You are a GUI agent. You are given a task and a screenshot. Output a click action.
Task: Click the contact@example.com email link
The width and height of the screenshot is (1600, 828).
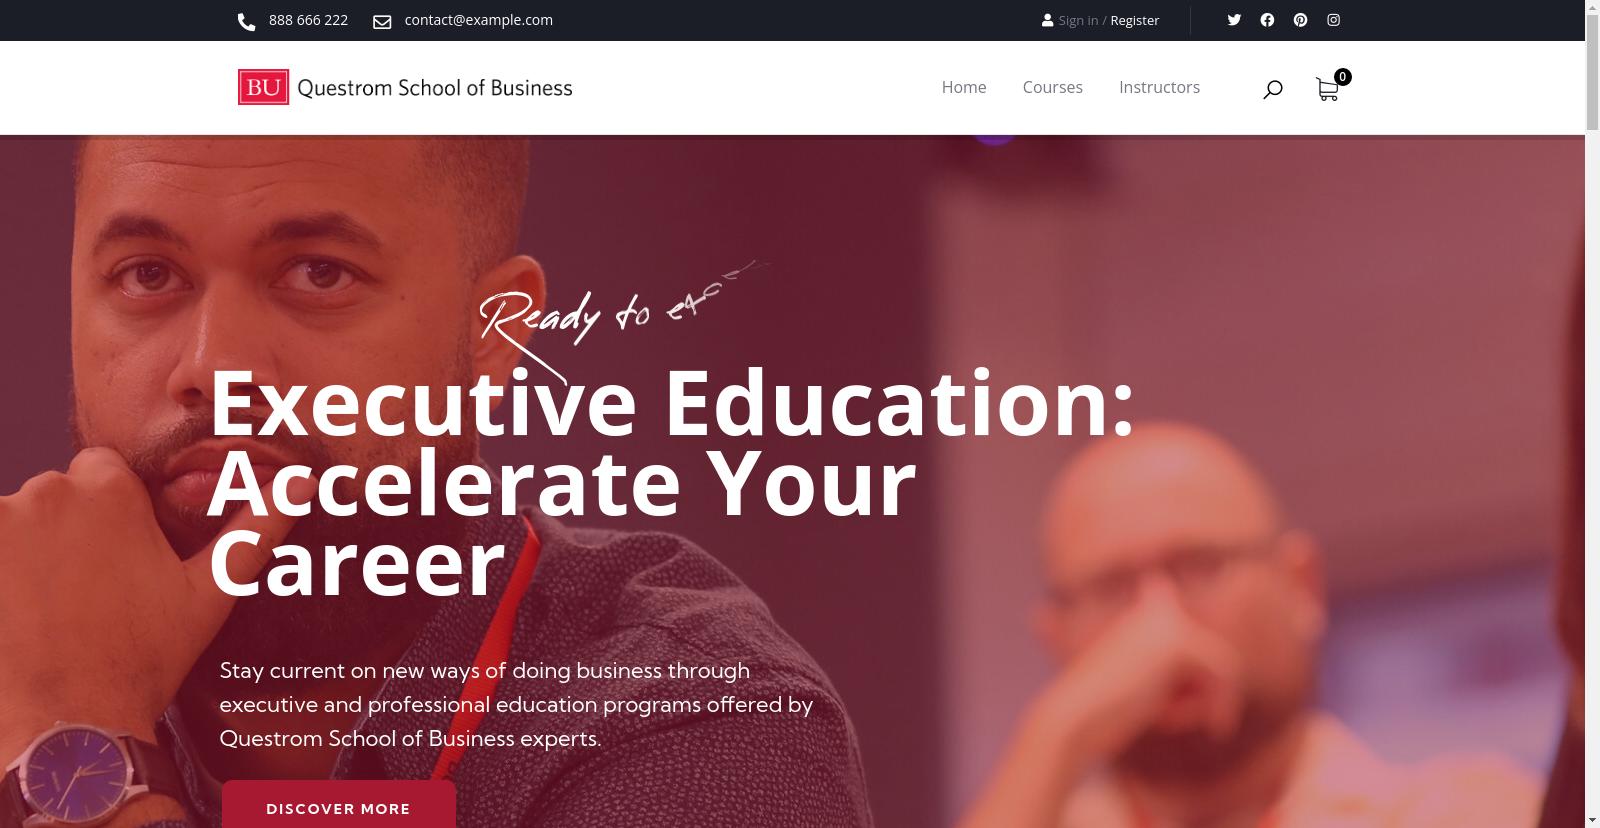click(478, 20)
